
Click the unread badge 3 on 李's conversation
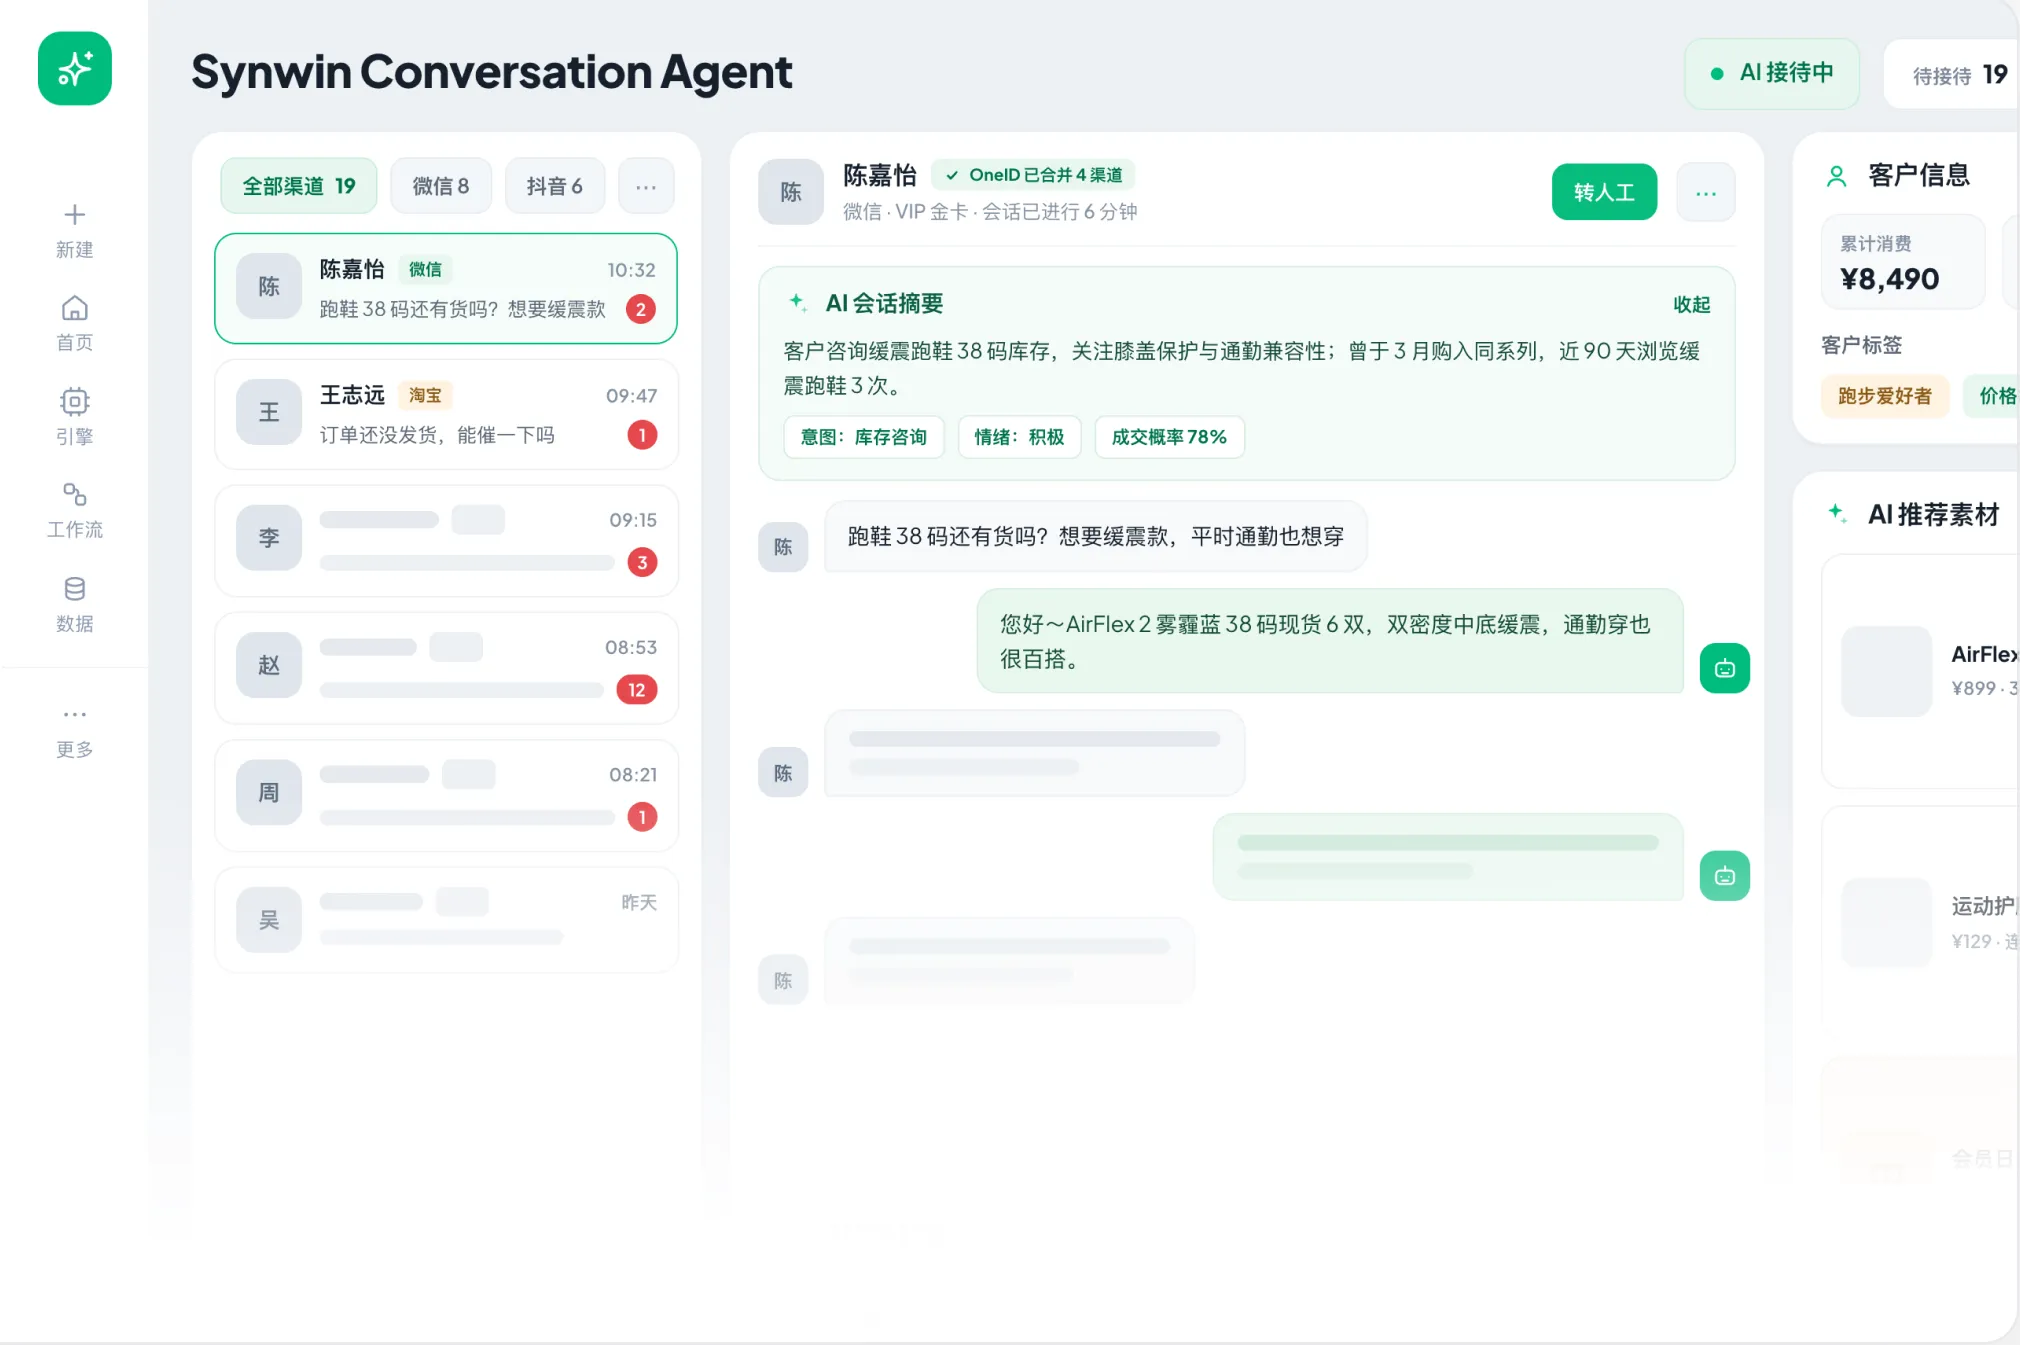click(642, 562)
